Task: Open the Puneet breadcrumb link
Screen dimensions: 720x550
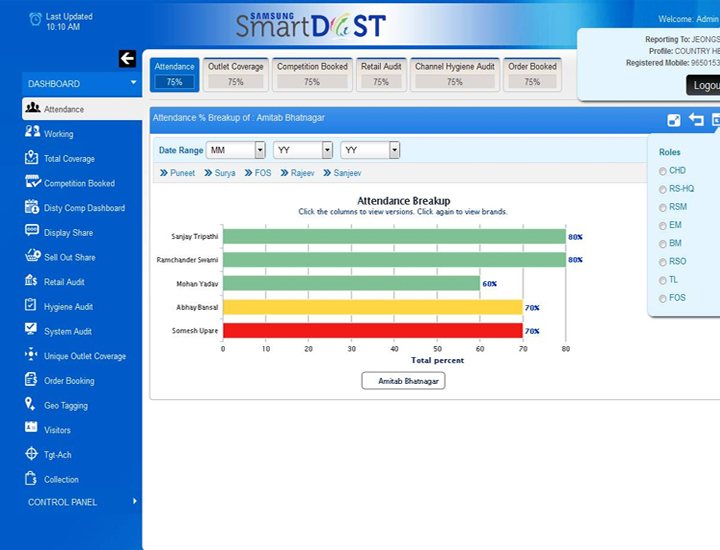Action: tap(182, 173)
